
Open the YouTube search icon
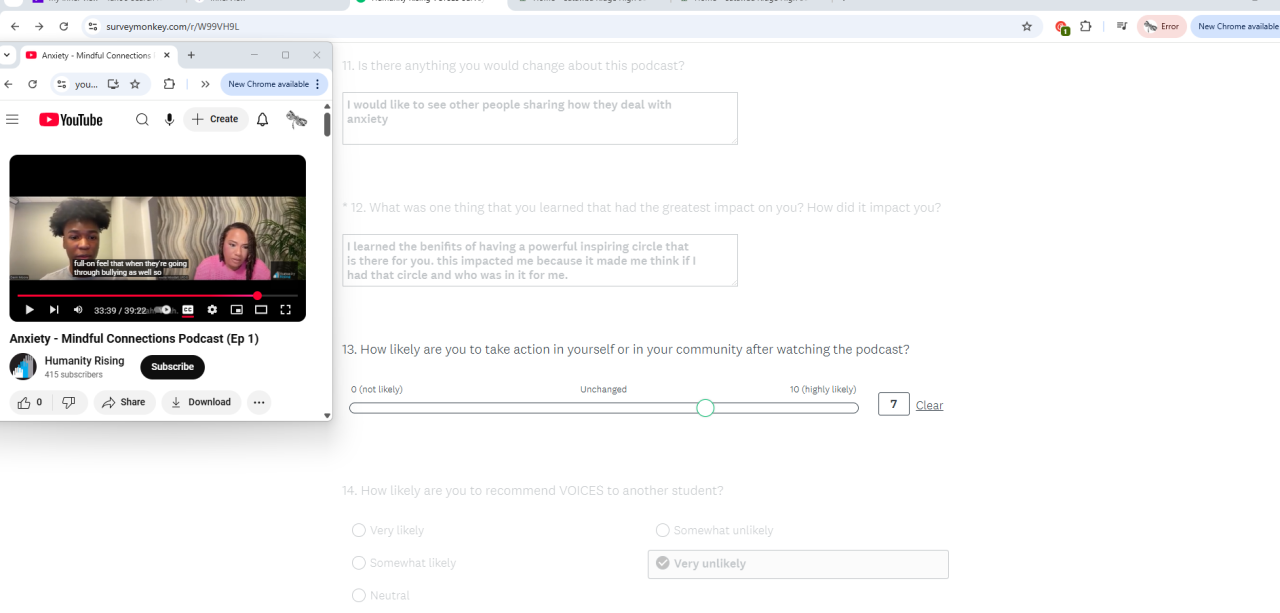coord(142,120)
